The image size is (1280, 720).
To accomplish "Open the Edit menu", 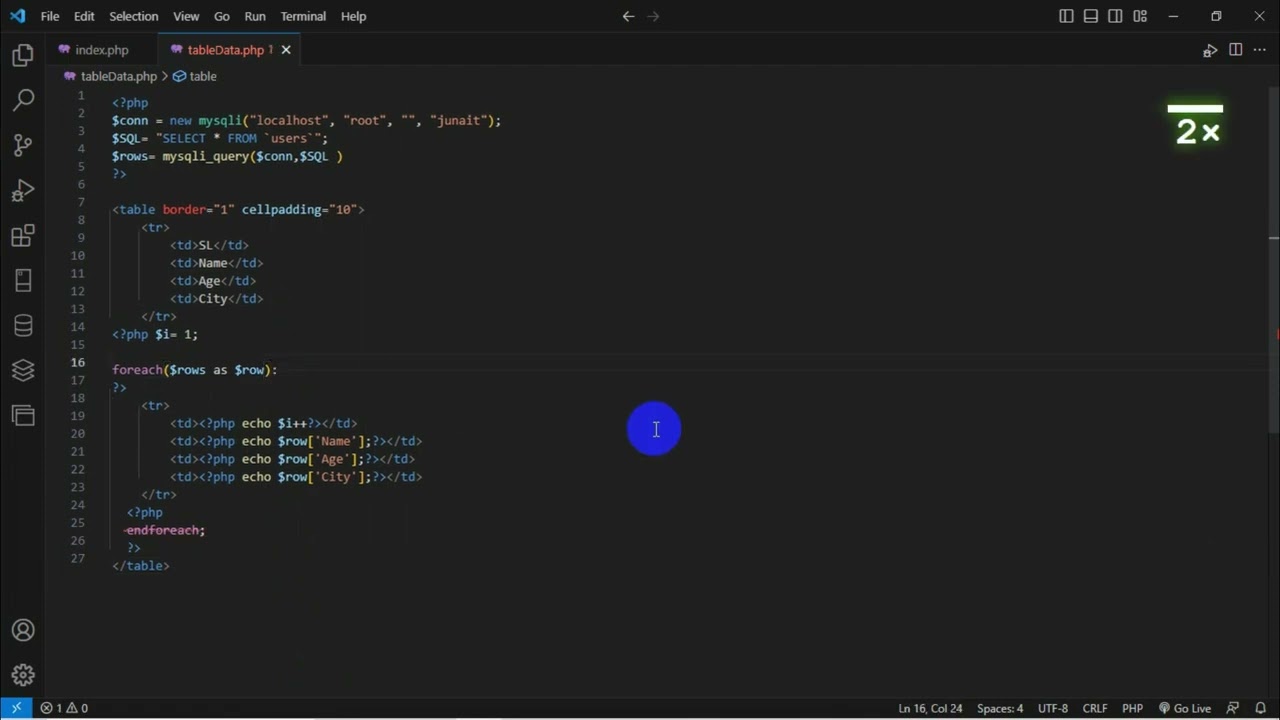I will pyautogui.click(x=84, y=16).
